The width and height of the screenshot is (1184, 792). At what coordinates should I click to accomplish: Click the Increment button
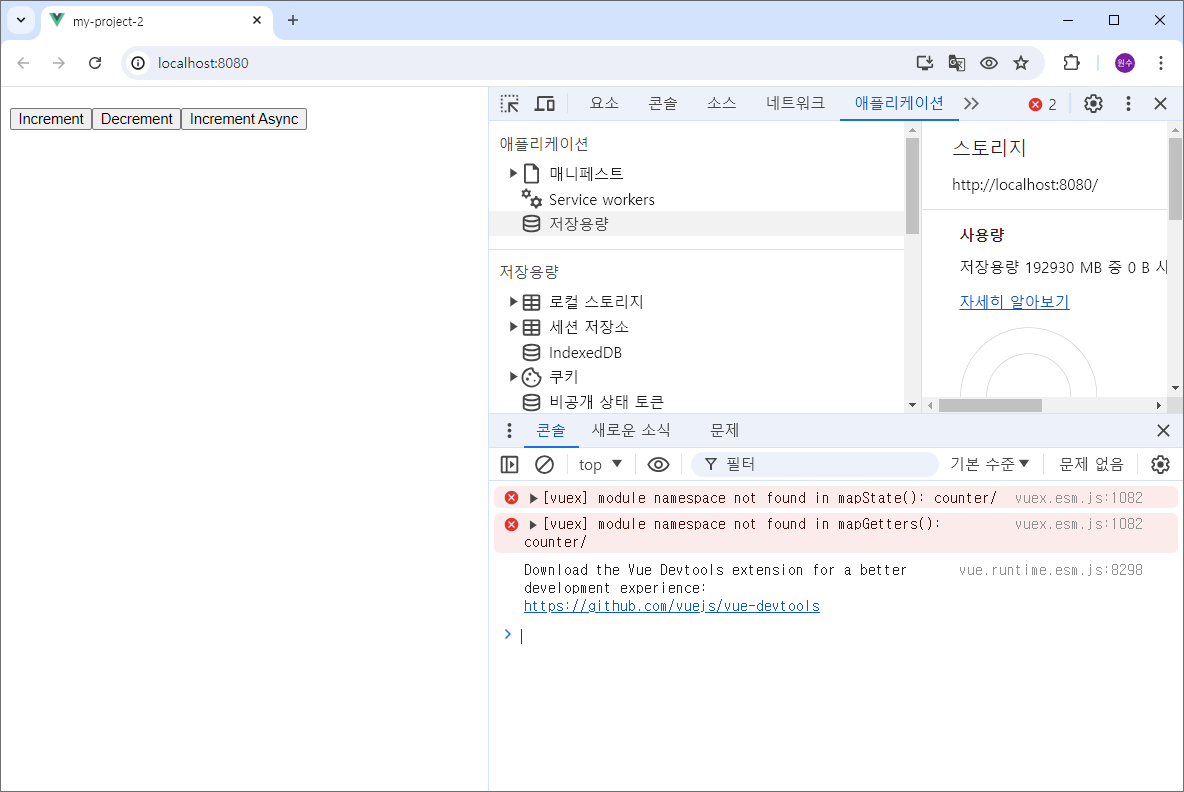(x=51, y=119)
